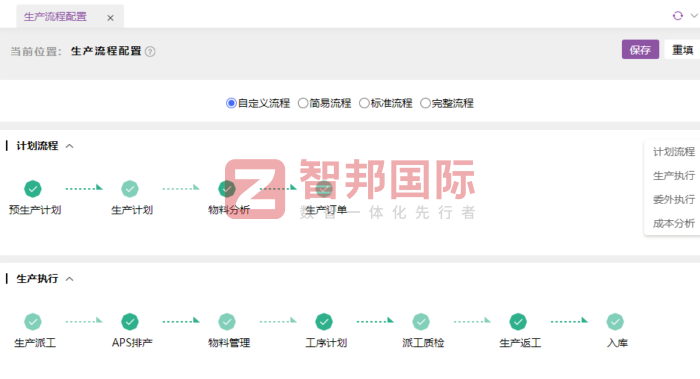Select the 标准流程 radio button
Image resolution: width=700 pixels, height=379 pixels.
(364, 103)
